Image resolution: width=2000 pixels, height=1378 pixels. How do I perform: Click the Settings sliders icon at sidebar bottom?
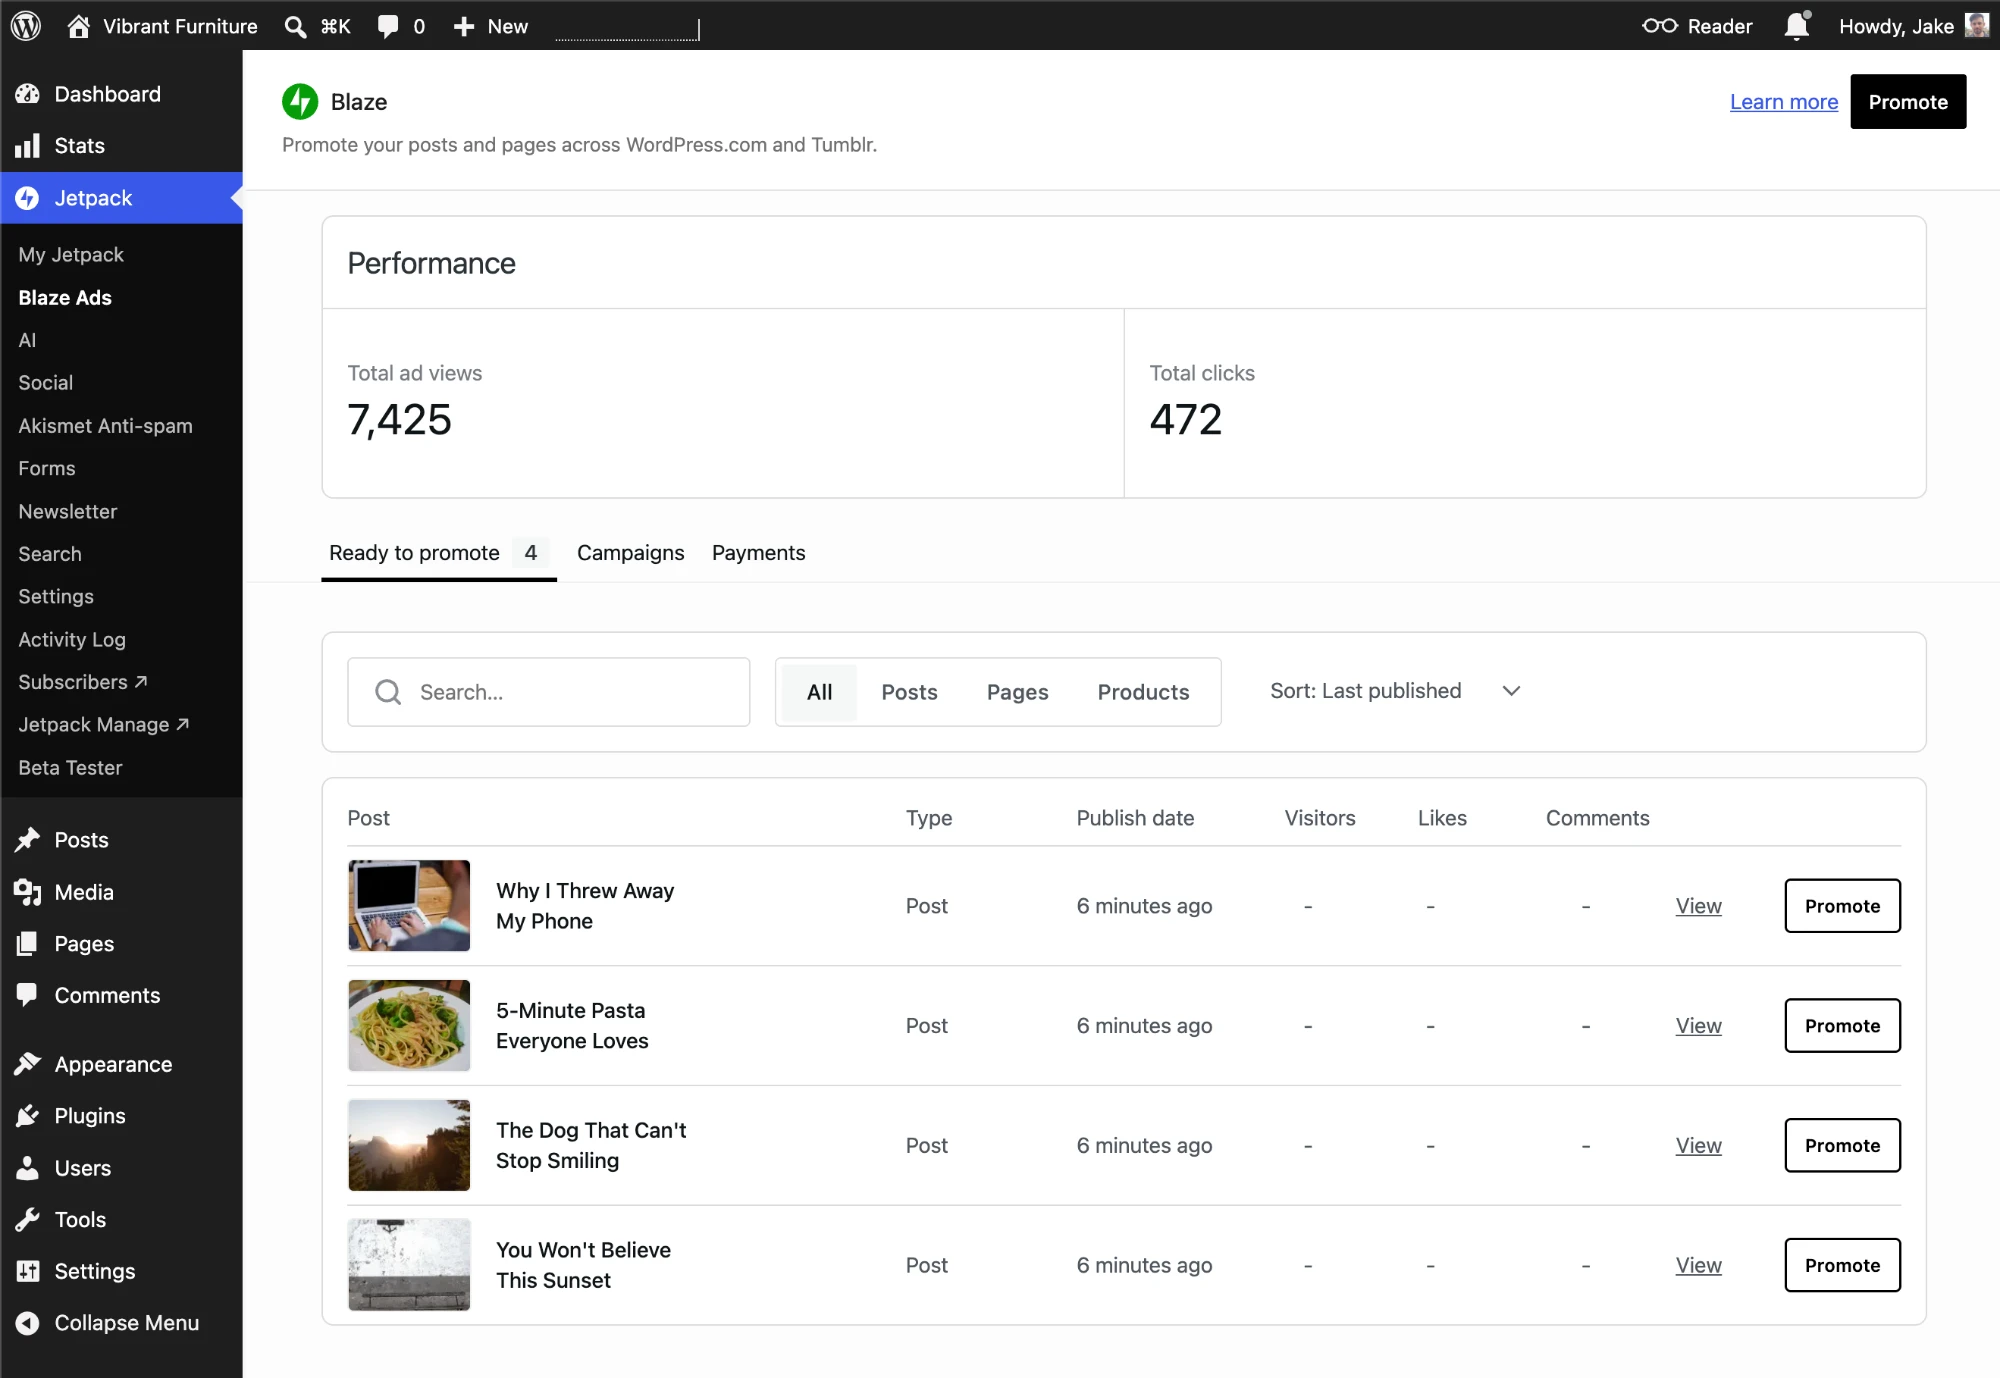(x=28, y=1271)
